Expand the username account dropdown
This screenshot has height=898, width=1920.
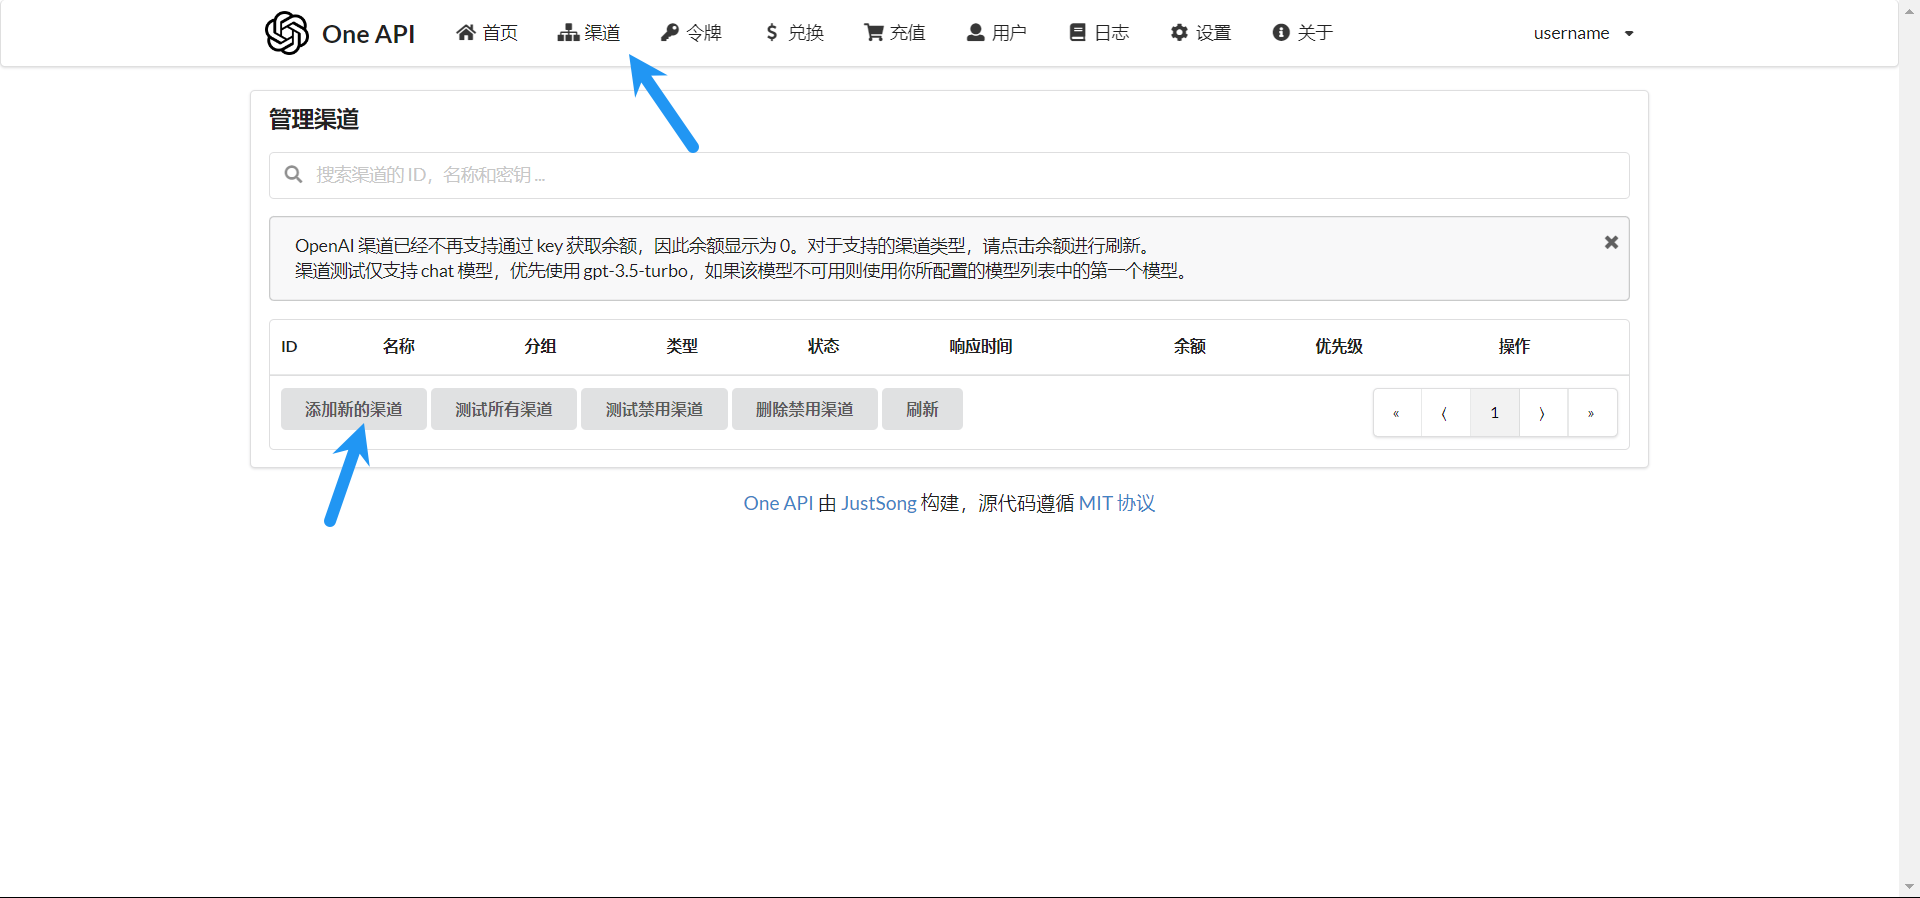click(1583, 33)
